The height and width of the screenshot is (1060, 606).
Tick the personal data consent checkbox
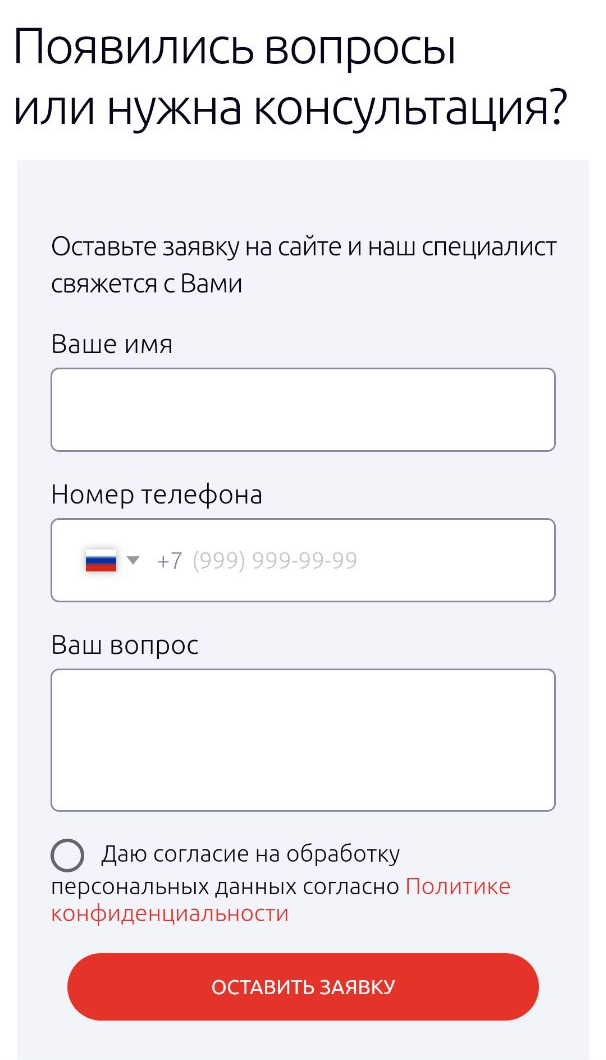(68, 856)
